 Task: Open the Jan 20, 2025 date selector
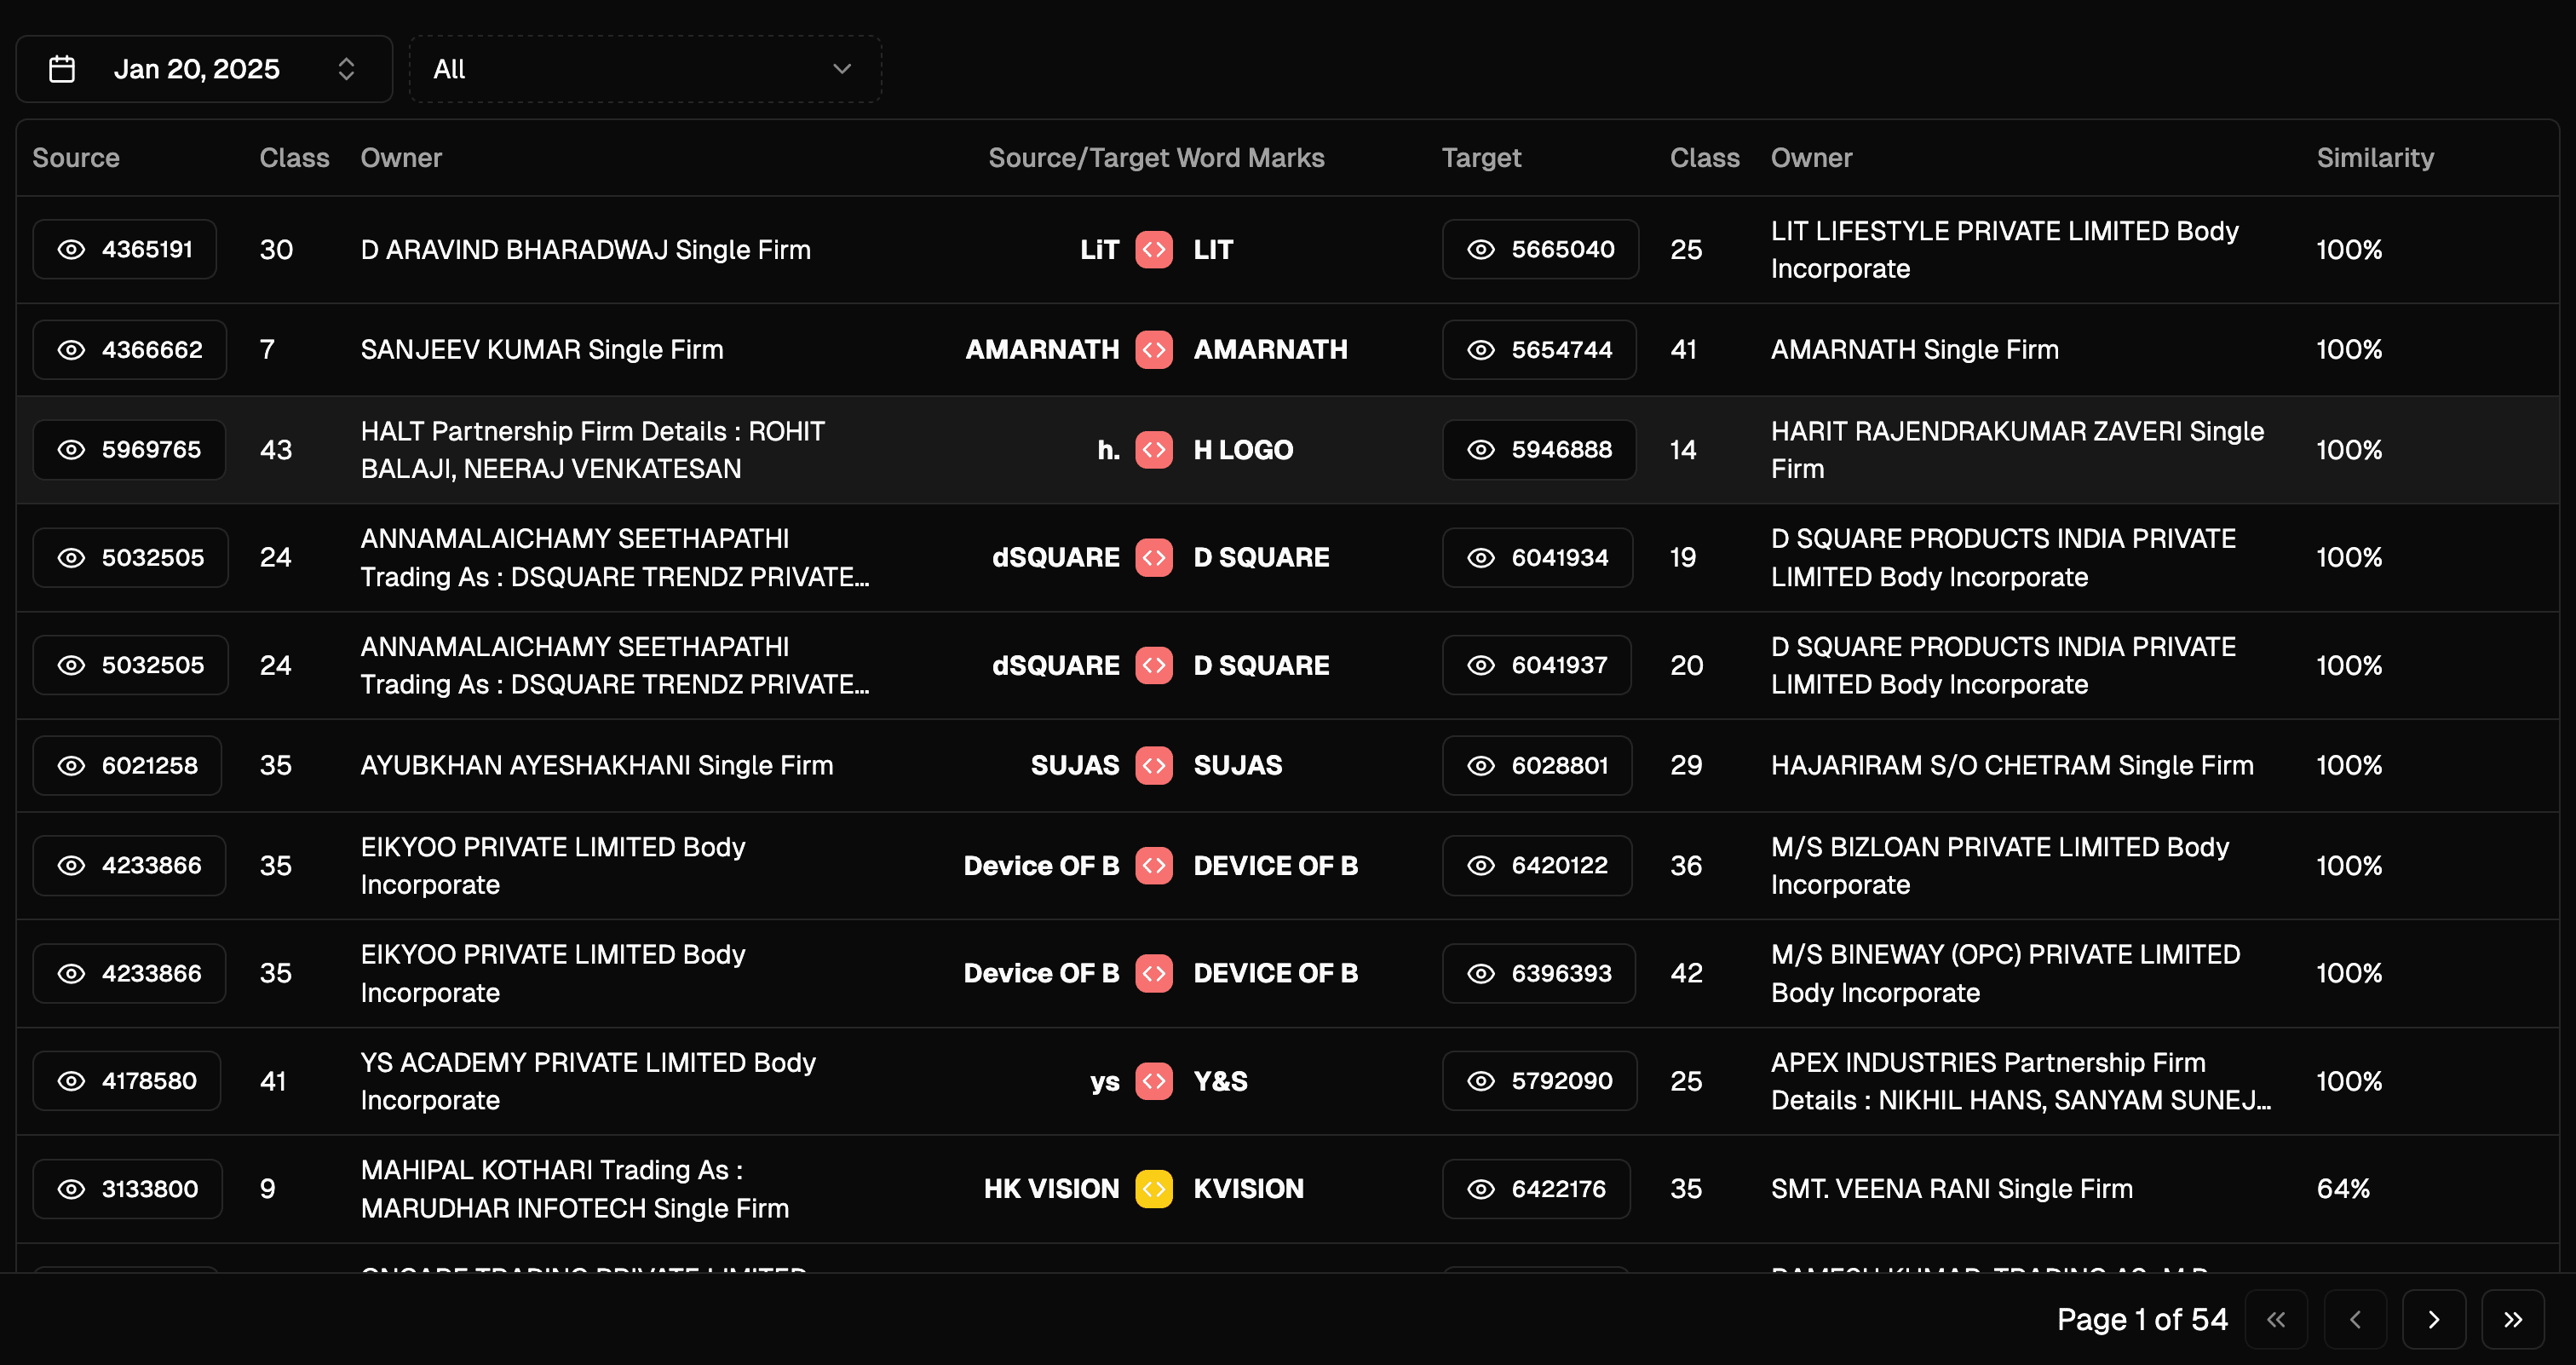pyautogui.click(x=196, y=69)
